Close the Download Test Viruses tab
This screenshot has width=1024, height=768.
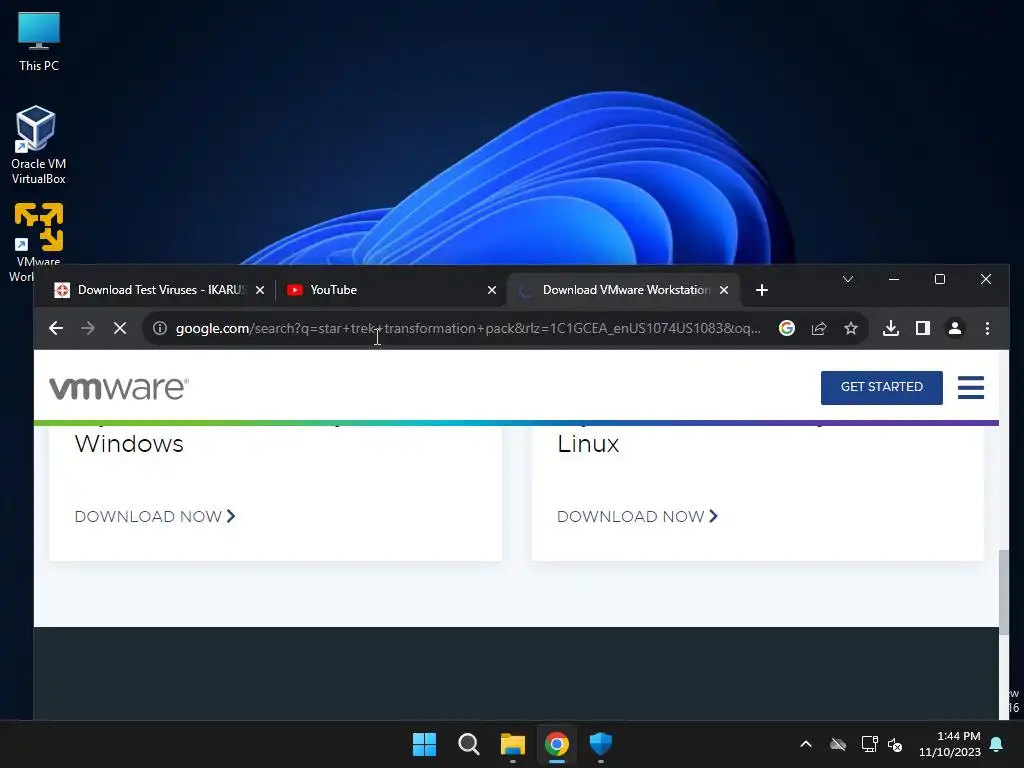260,290
